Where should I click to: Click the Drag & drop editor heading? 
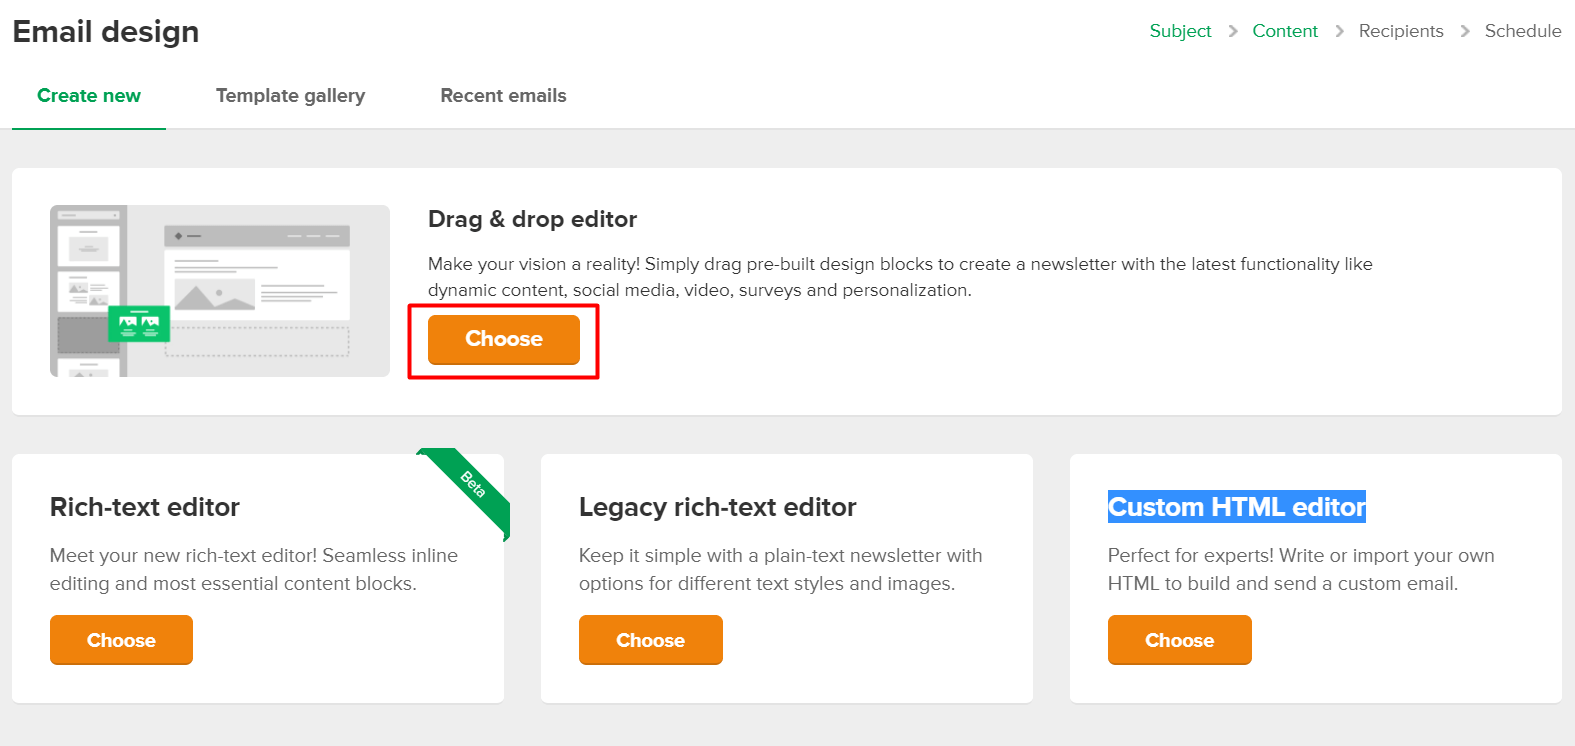point(532,219)
